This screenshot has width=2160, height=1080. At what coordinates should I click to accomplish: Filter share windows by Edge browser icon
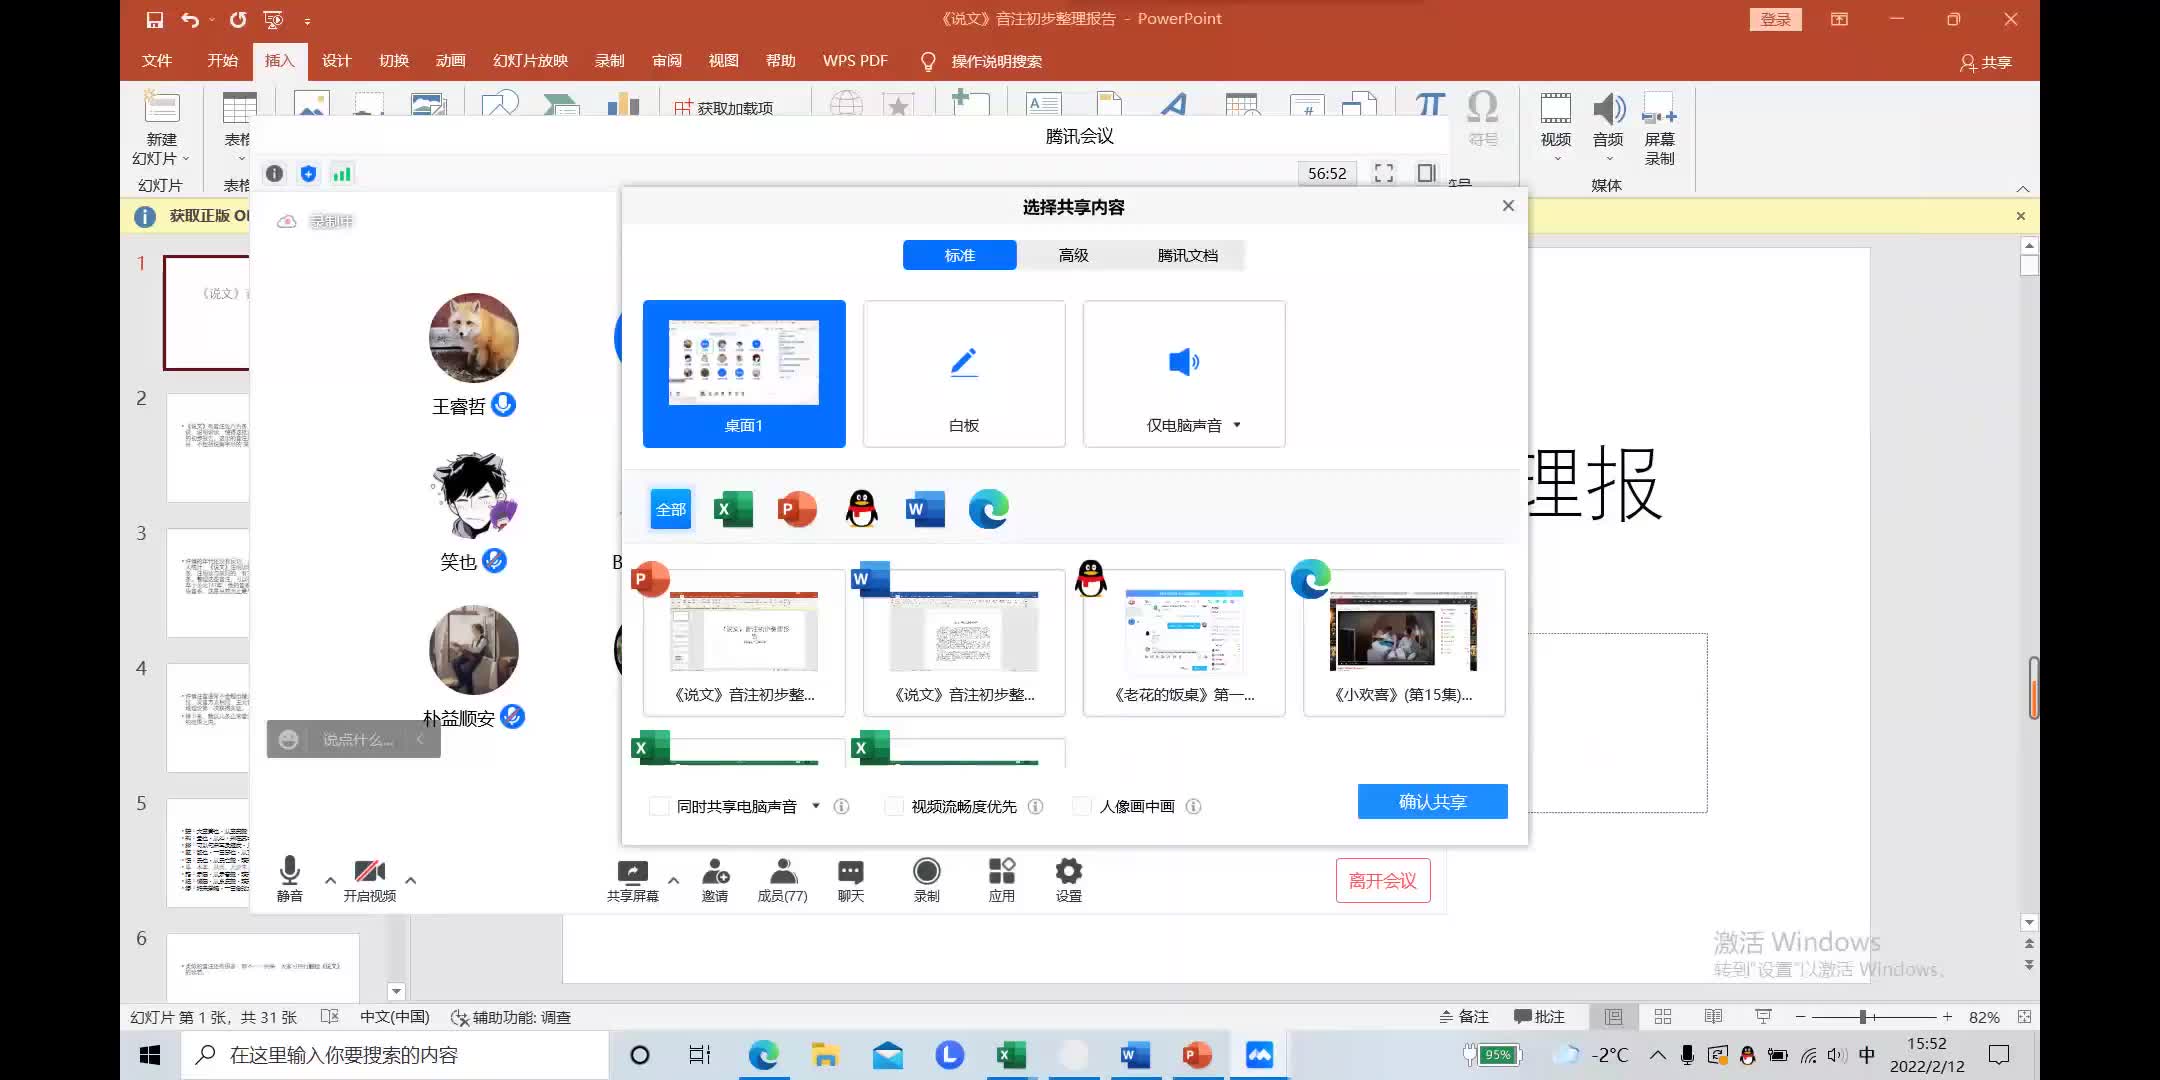[x=989, y=510]
